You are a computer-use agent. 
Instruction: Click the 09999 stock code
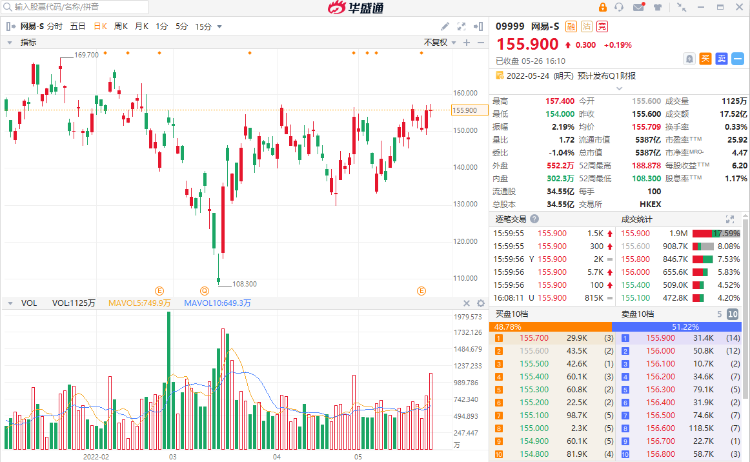click(x=510, y=26)
